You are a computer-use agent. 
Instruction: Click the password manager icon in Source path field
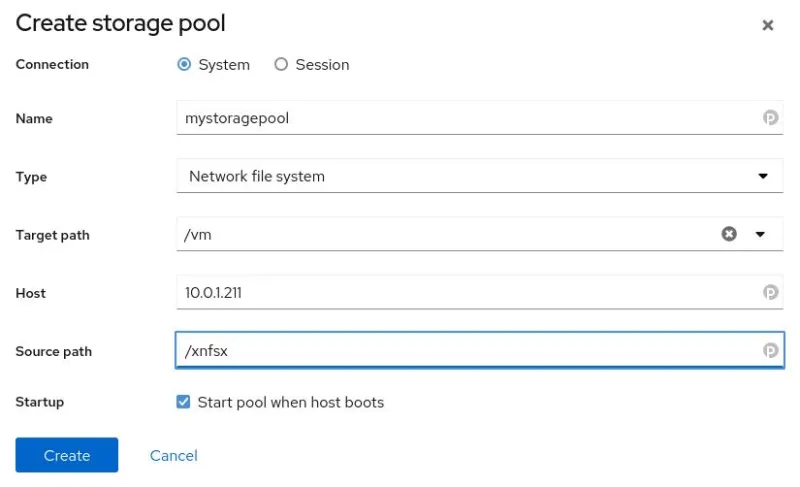click(771, 351)
